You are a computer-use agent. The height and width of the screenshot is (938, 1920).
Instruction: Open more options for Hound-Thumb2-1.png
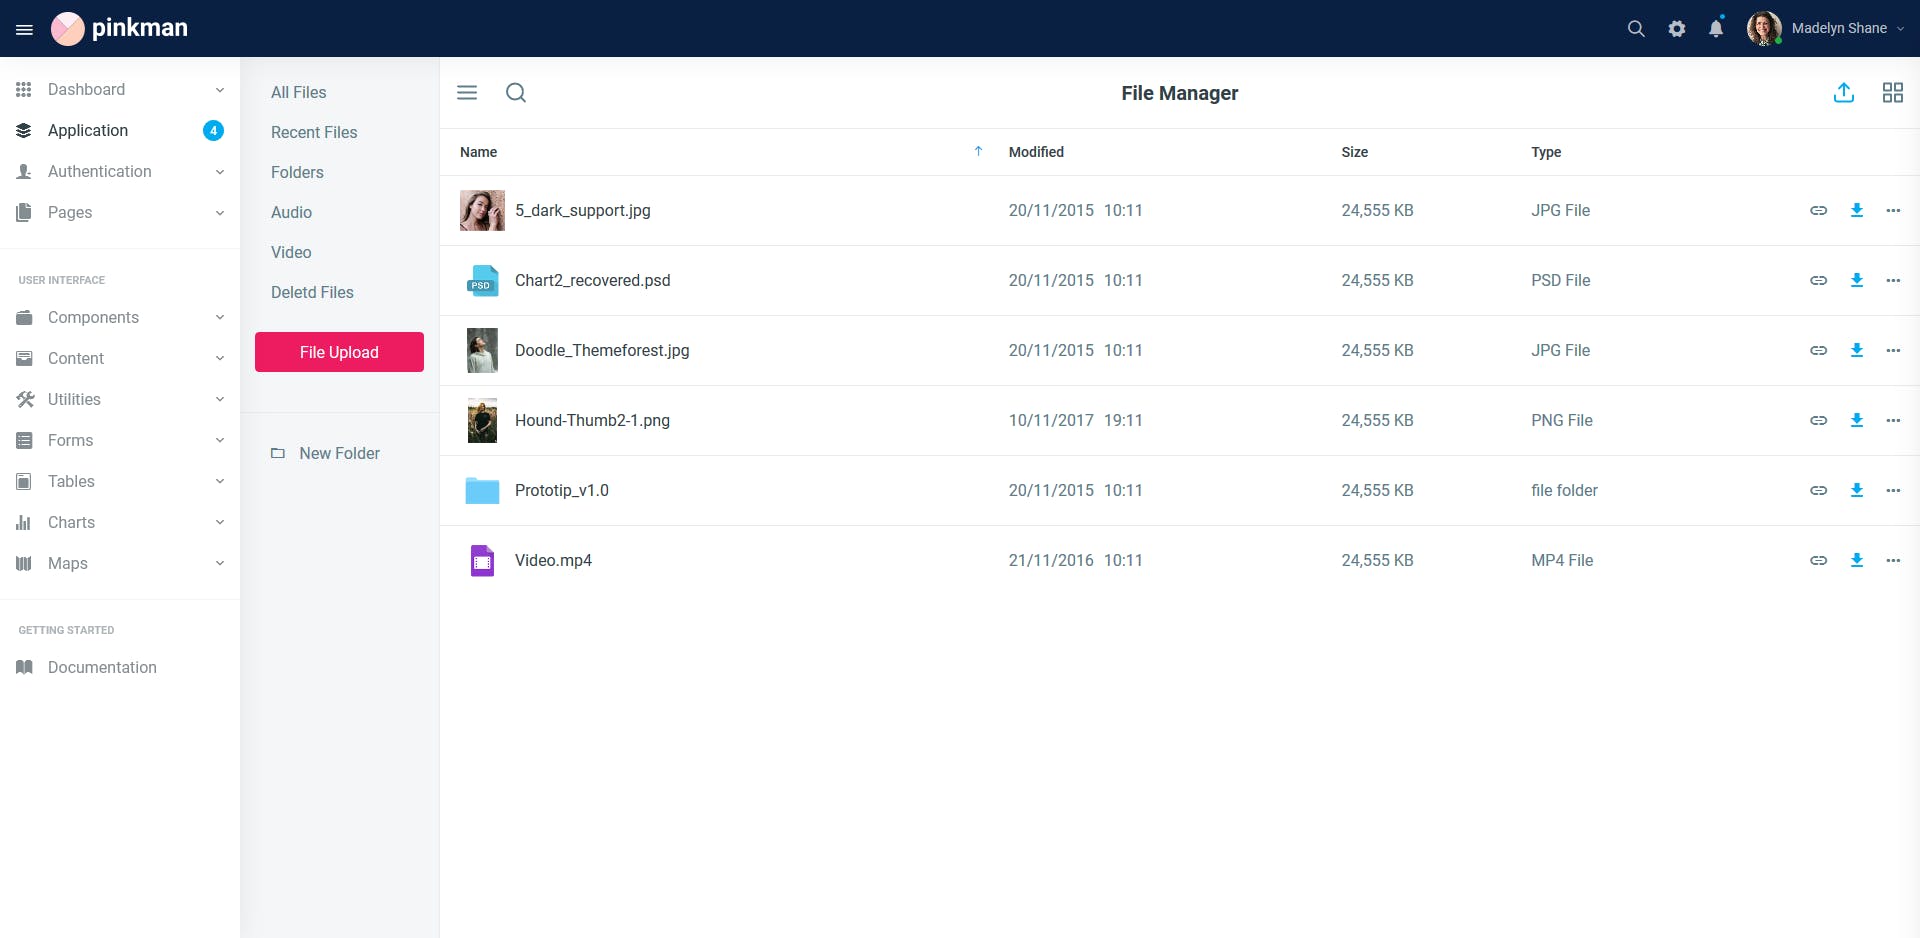pos(1895,420)
